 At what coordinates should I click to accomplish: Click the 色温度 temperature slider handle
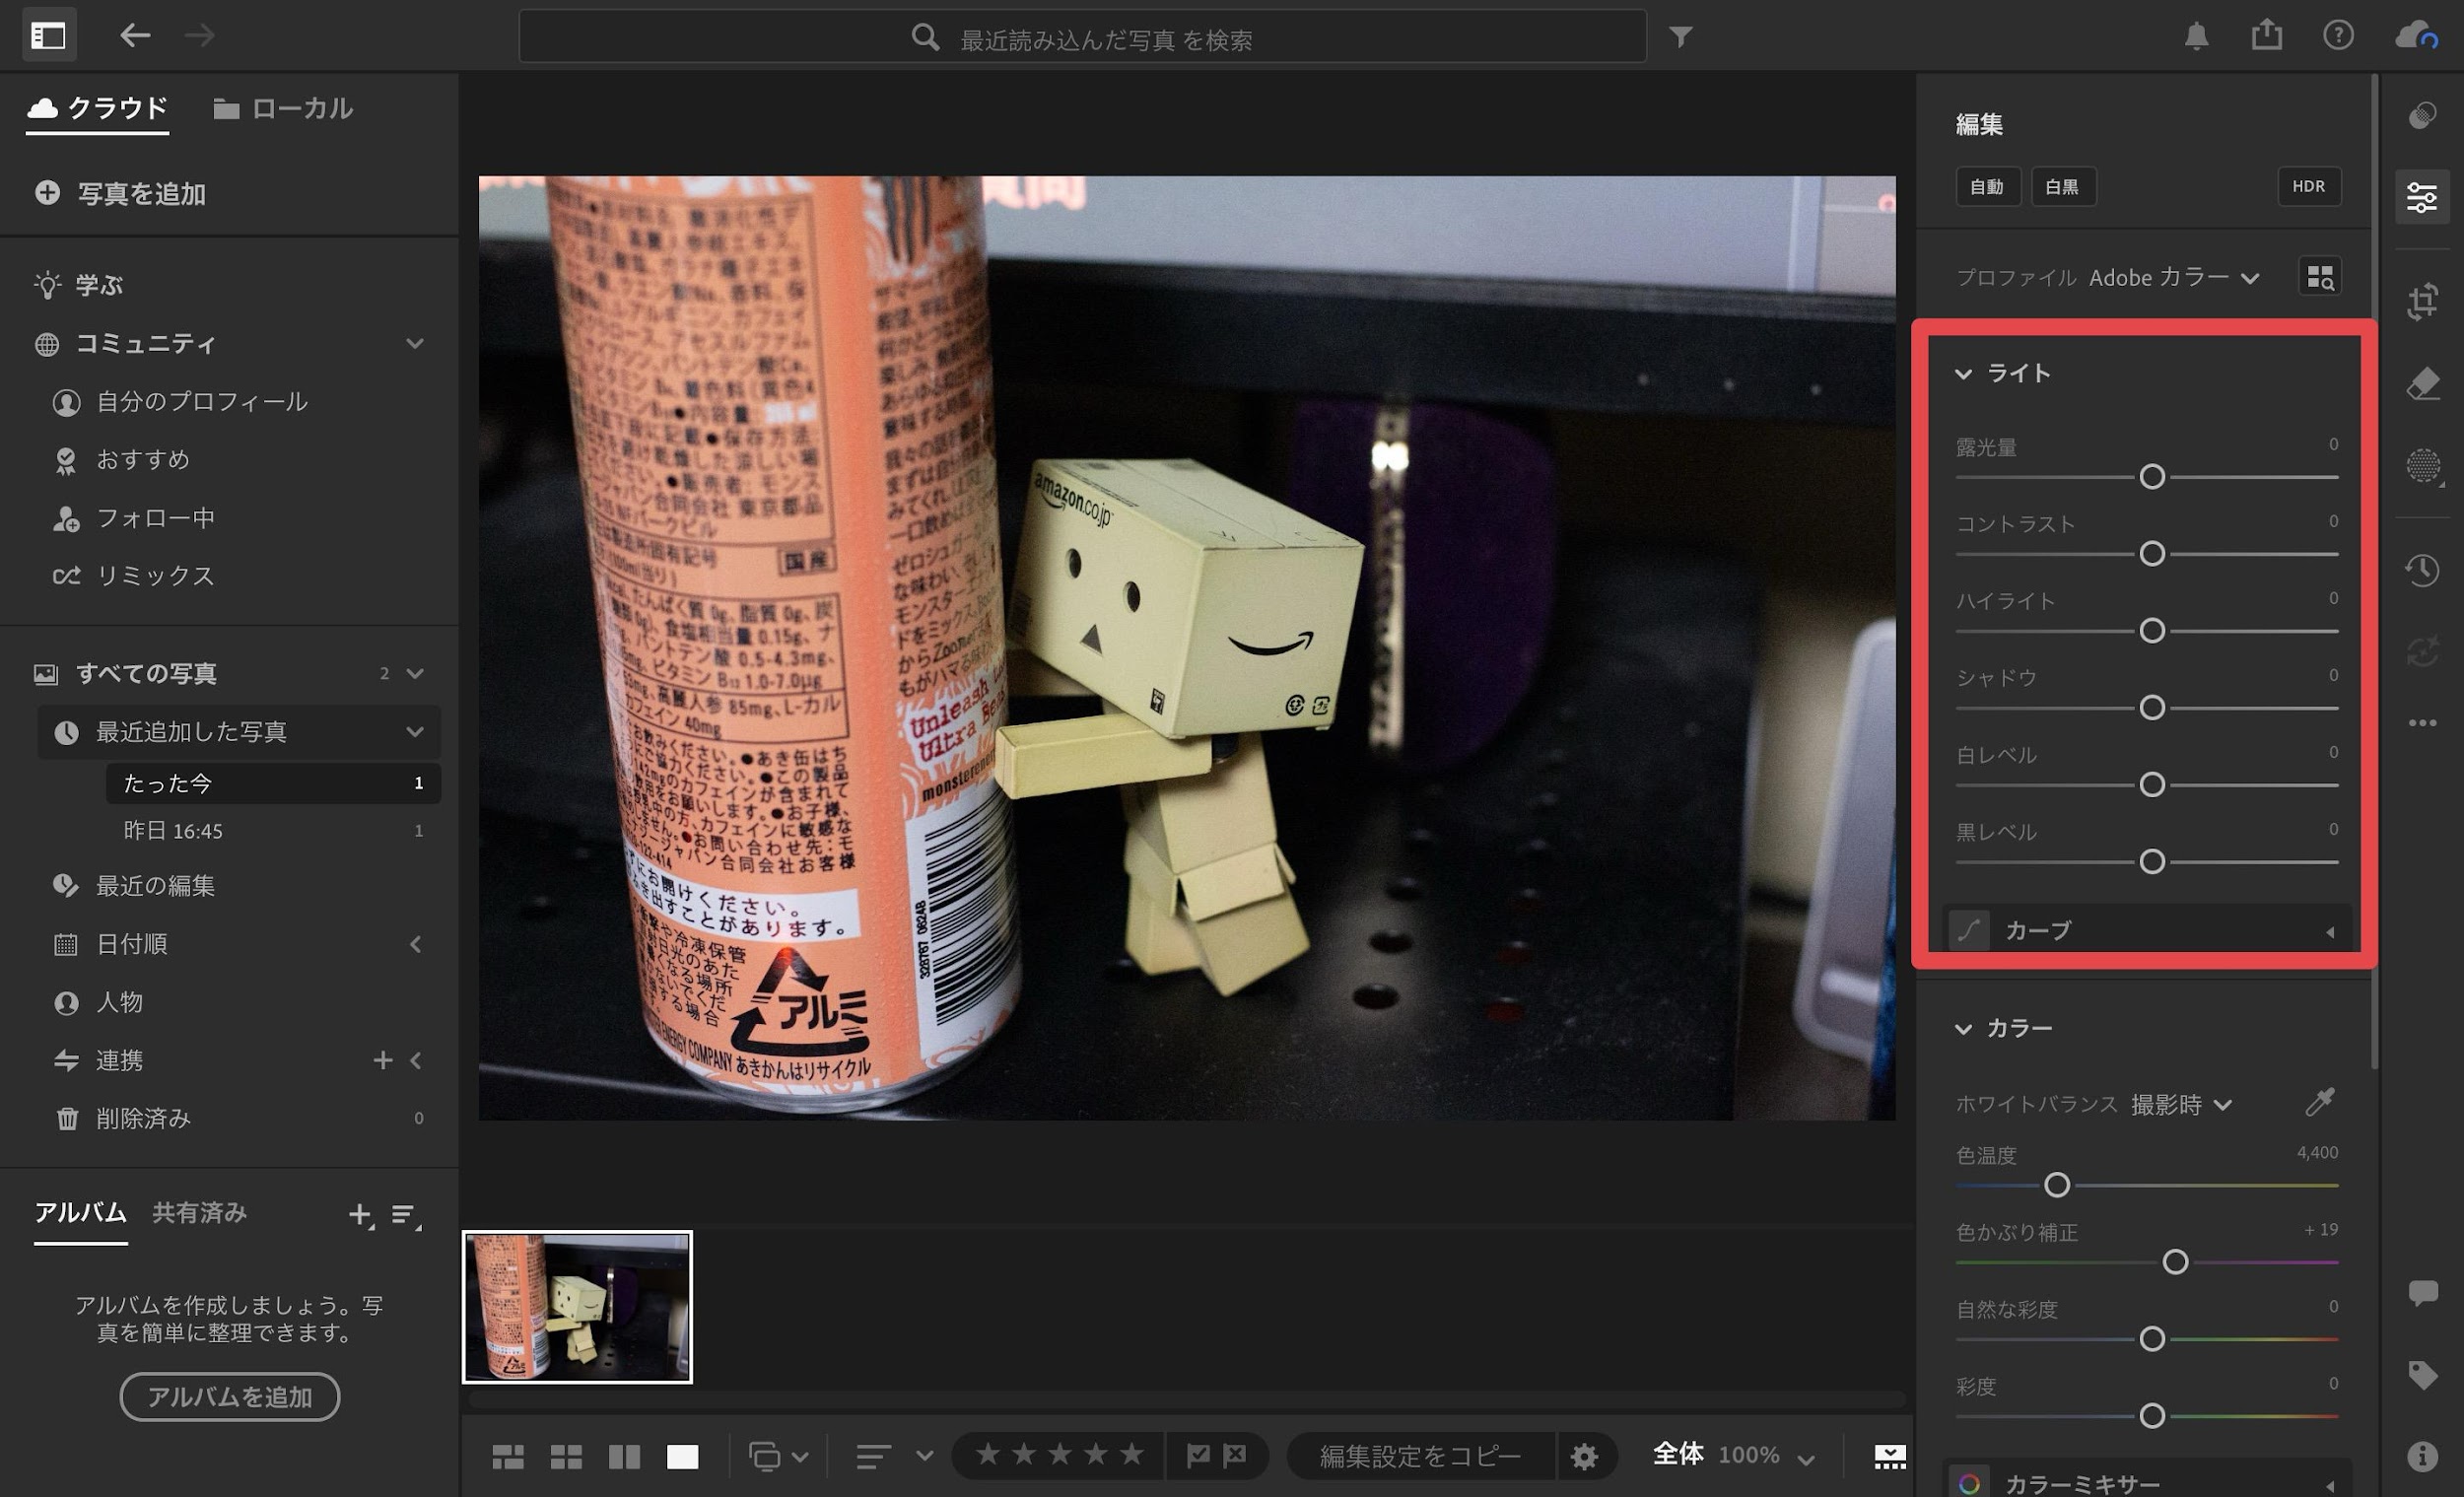(2056, 1185)
